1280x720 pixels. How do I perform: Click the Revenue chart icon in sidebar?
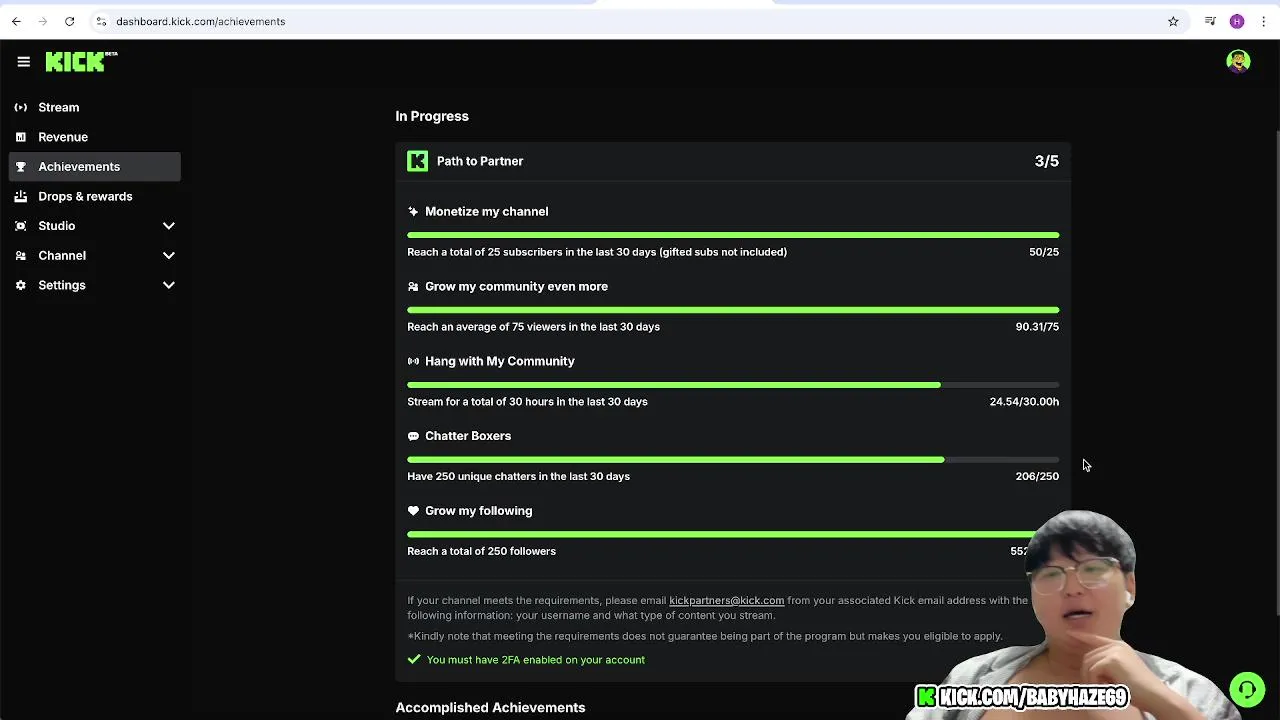click(21, 137)
